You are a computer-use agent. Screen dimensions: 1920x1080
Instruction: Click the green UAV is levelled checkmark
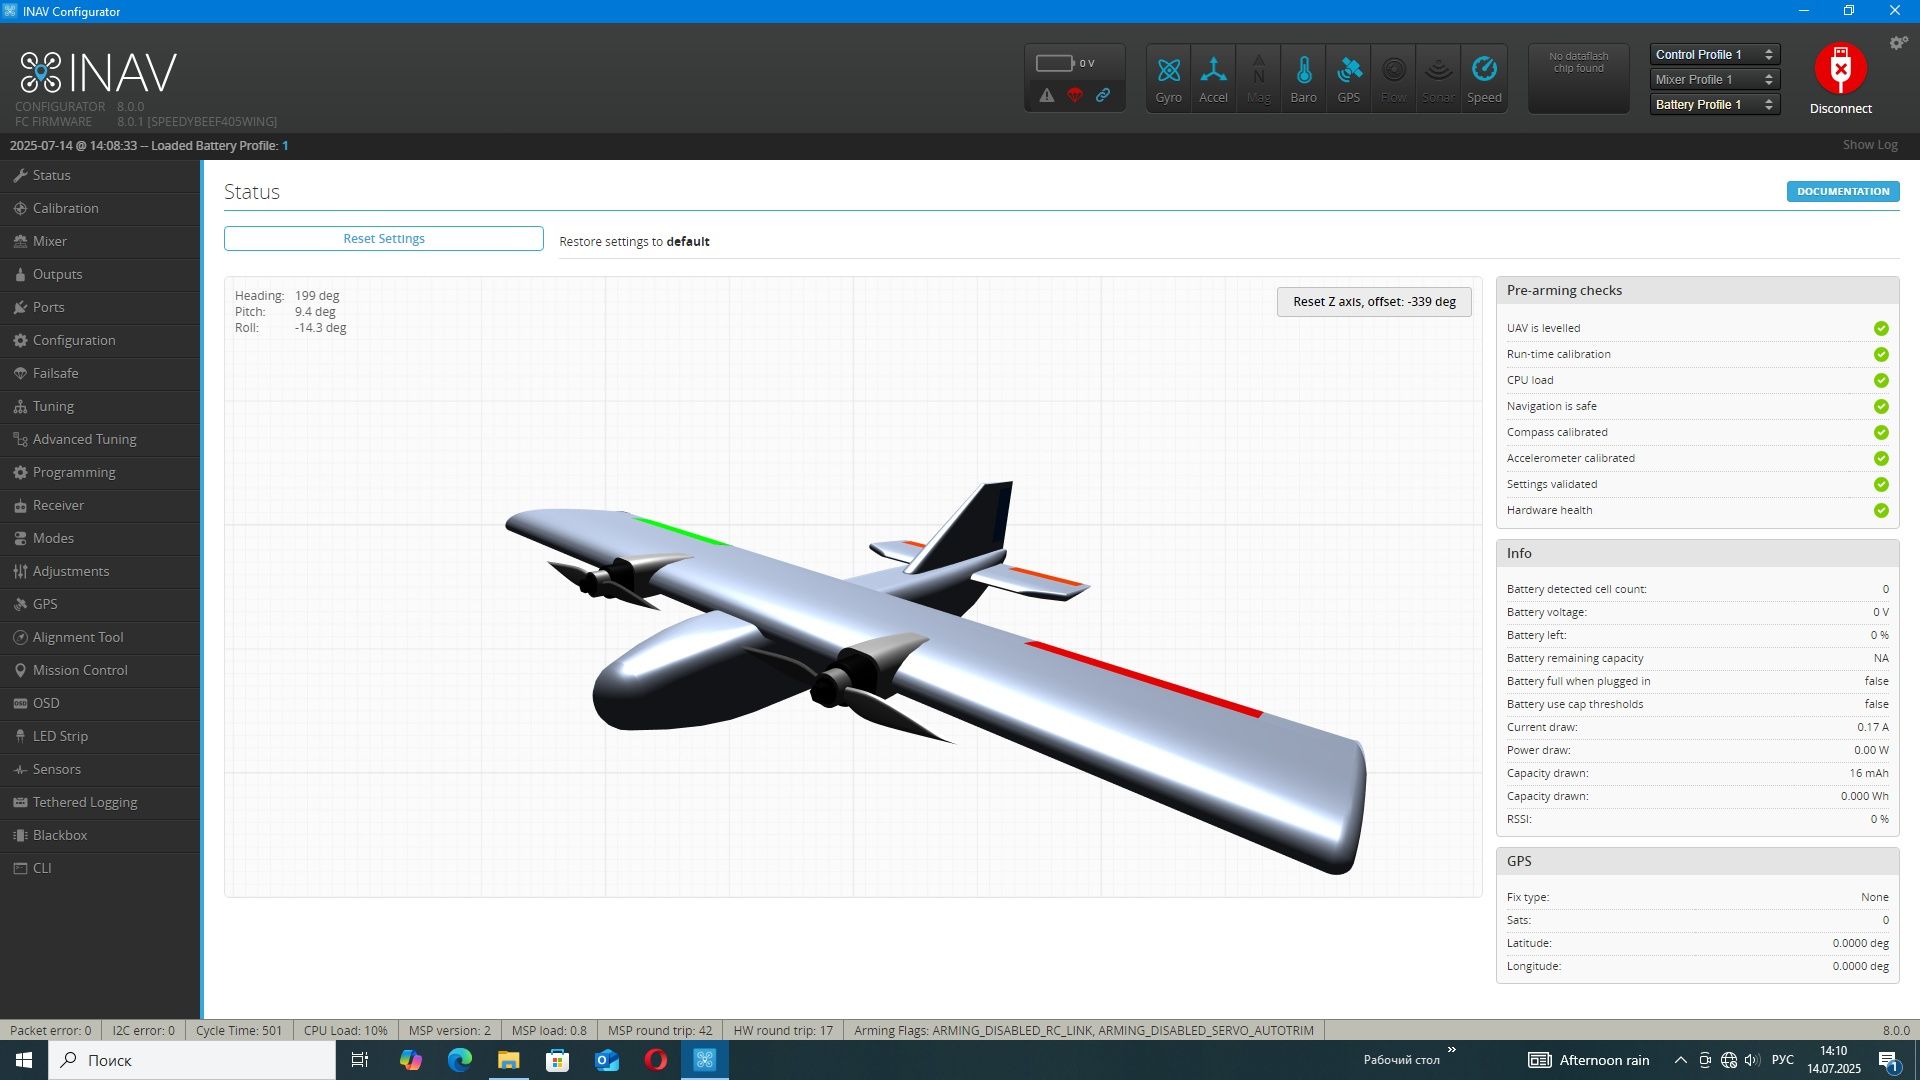1881,328
